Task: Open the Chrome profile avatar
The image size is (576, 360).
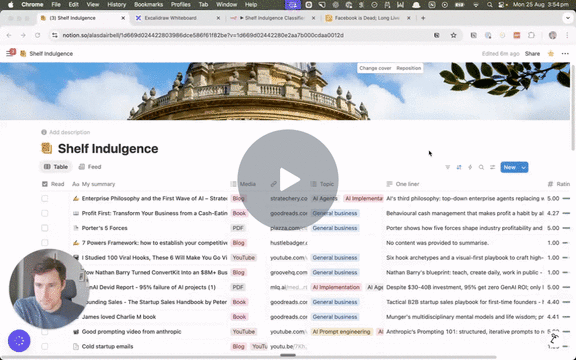Action: pyautogui.click(x=552, y=35)
